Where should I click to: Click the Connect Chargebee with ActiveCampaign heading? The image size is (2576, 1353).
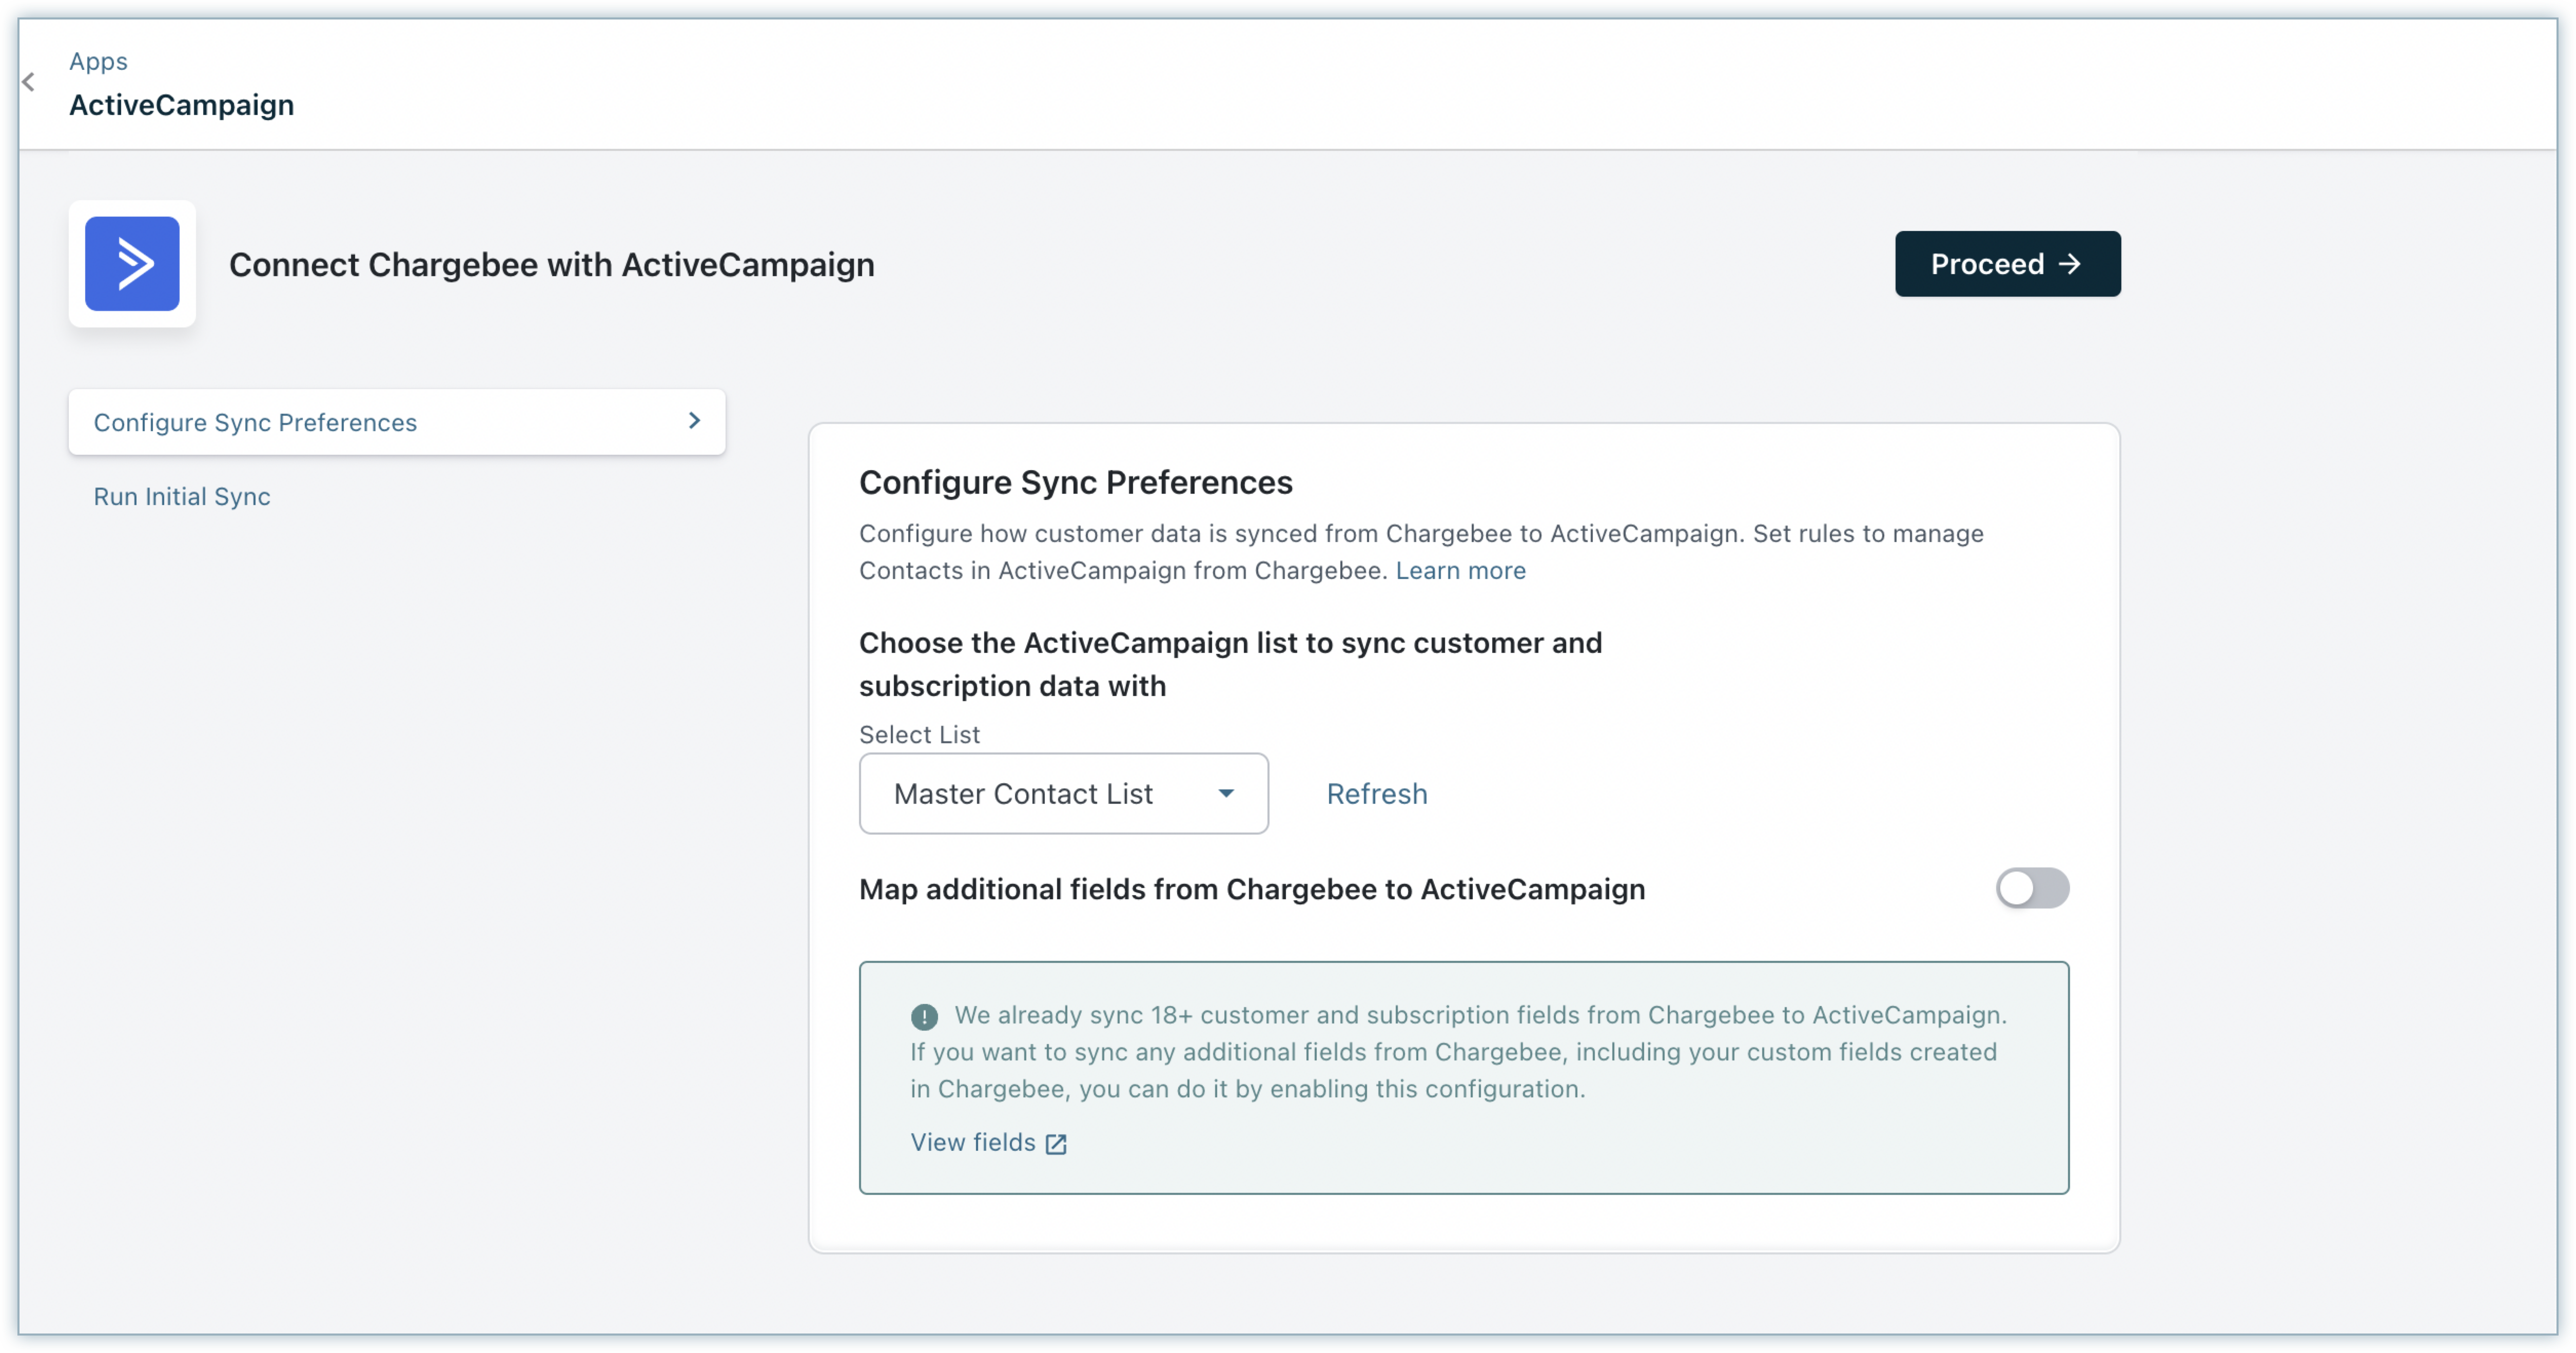click(x=552, y=264)
